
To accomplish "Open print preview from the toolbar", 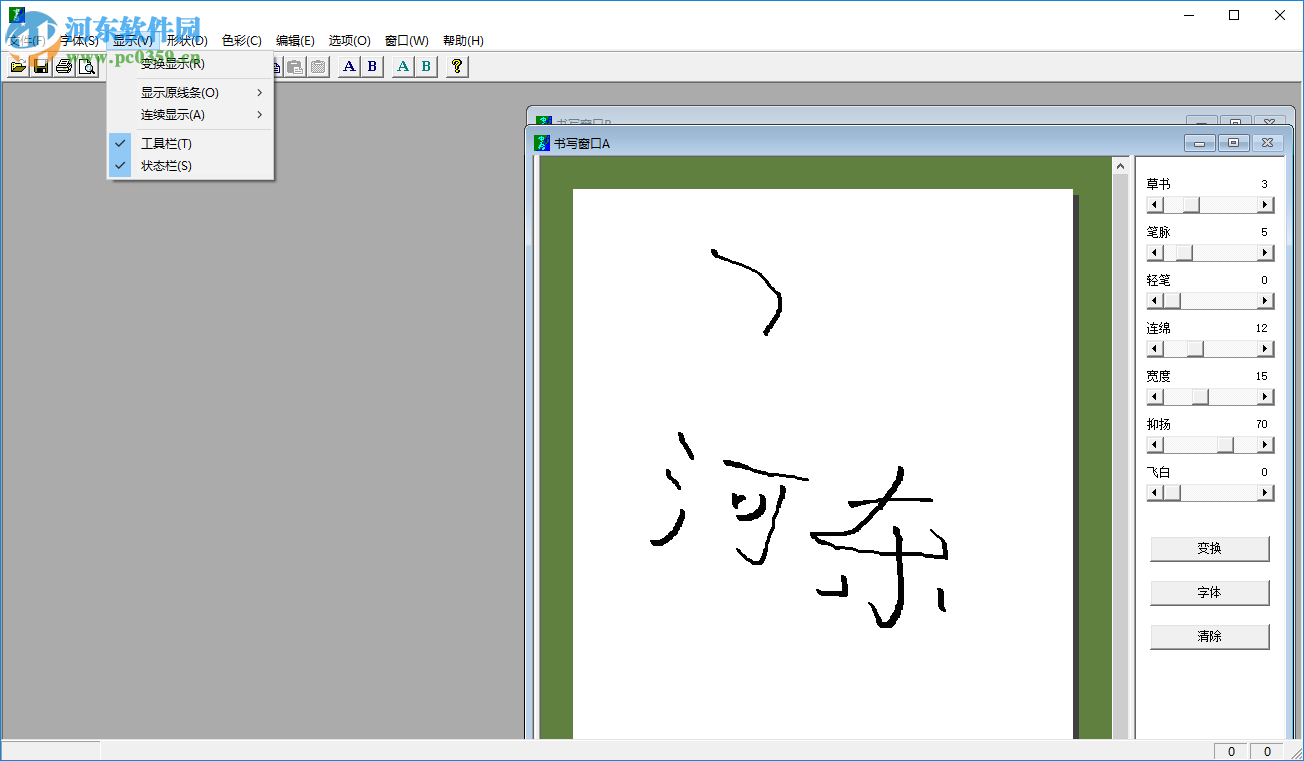I will click(87, 66).
